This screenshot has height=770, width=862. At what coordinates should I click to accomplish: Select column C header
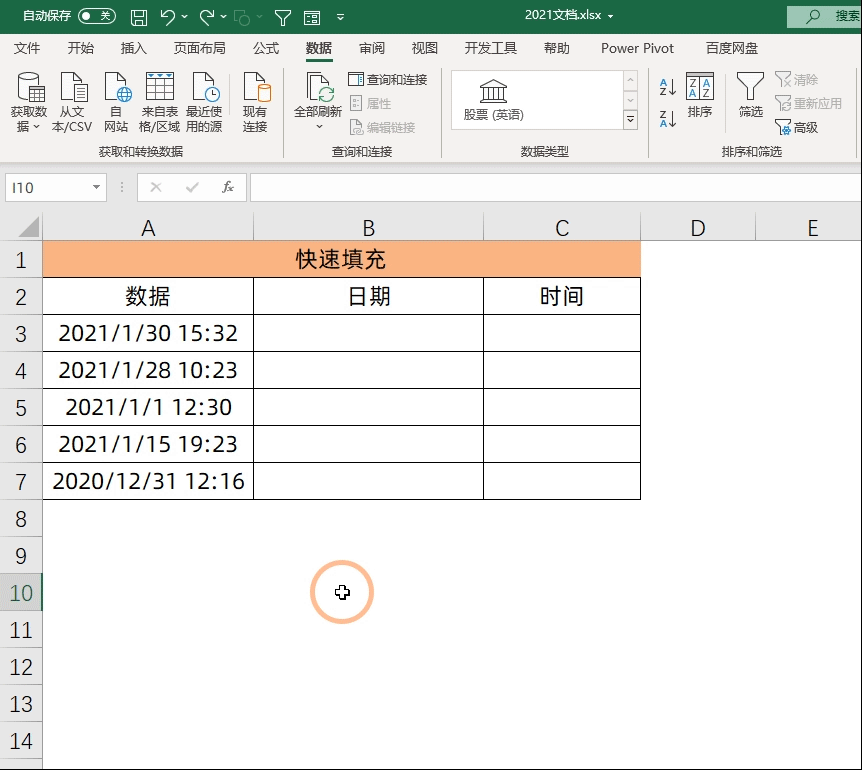click(562, 228)
